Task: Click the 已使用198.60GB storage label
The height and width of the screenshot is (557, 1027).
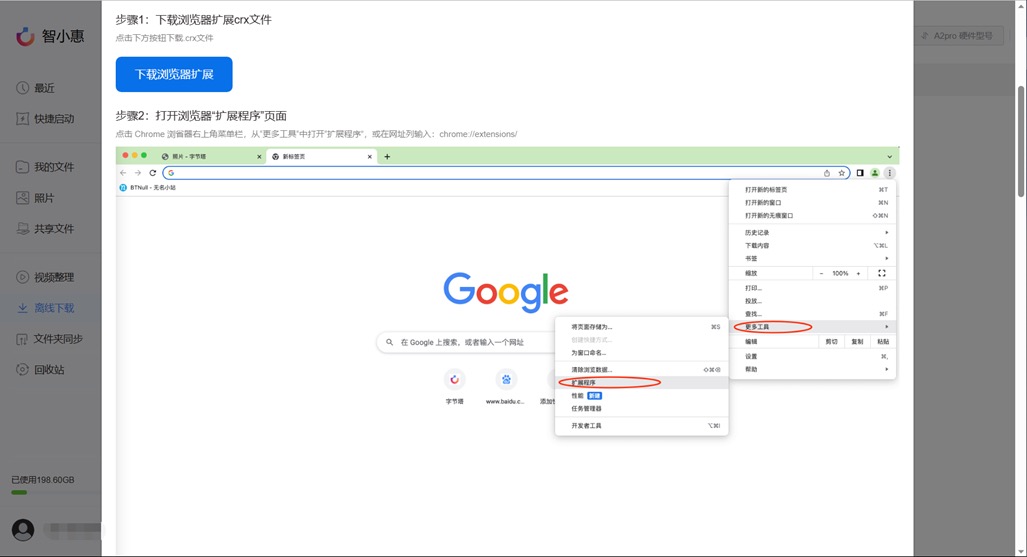Action: coord(43,480)
